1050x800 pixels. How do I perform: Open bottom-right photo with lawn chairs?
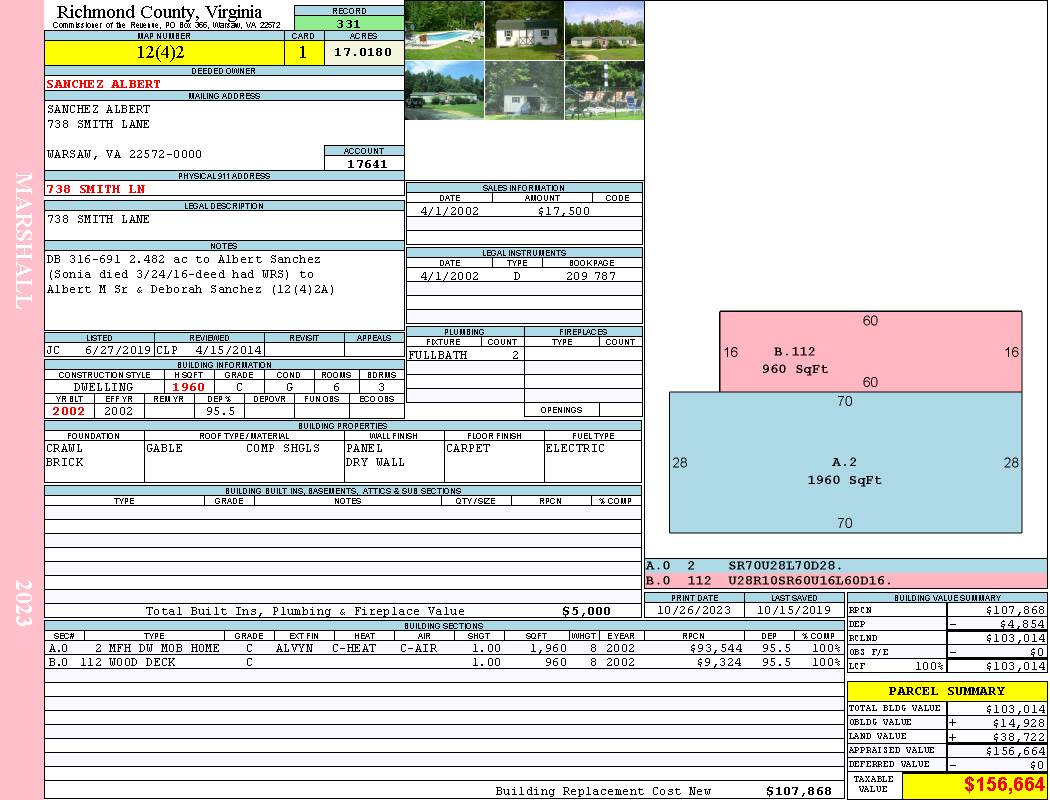604,90
